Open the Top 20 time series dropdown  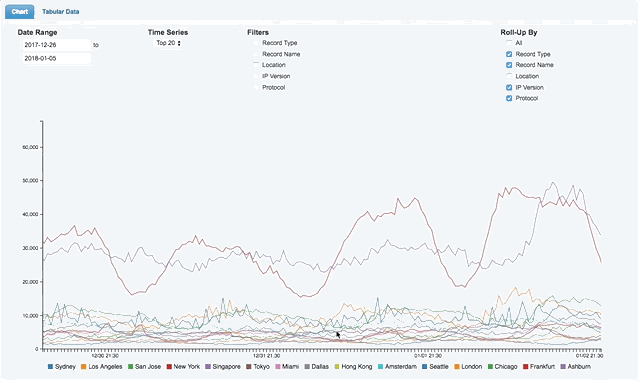(x=168, y=43)
